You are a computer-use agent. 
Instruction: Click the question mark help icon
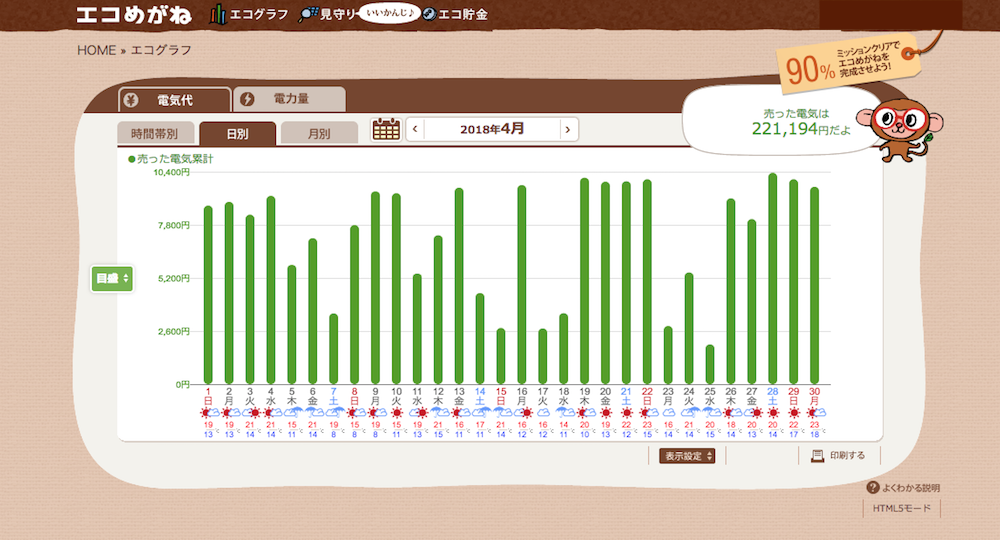tap(873, 488)
